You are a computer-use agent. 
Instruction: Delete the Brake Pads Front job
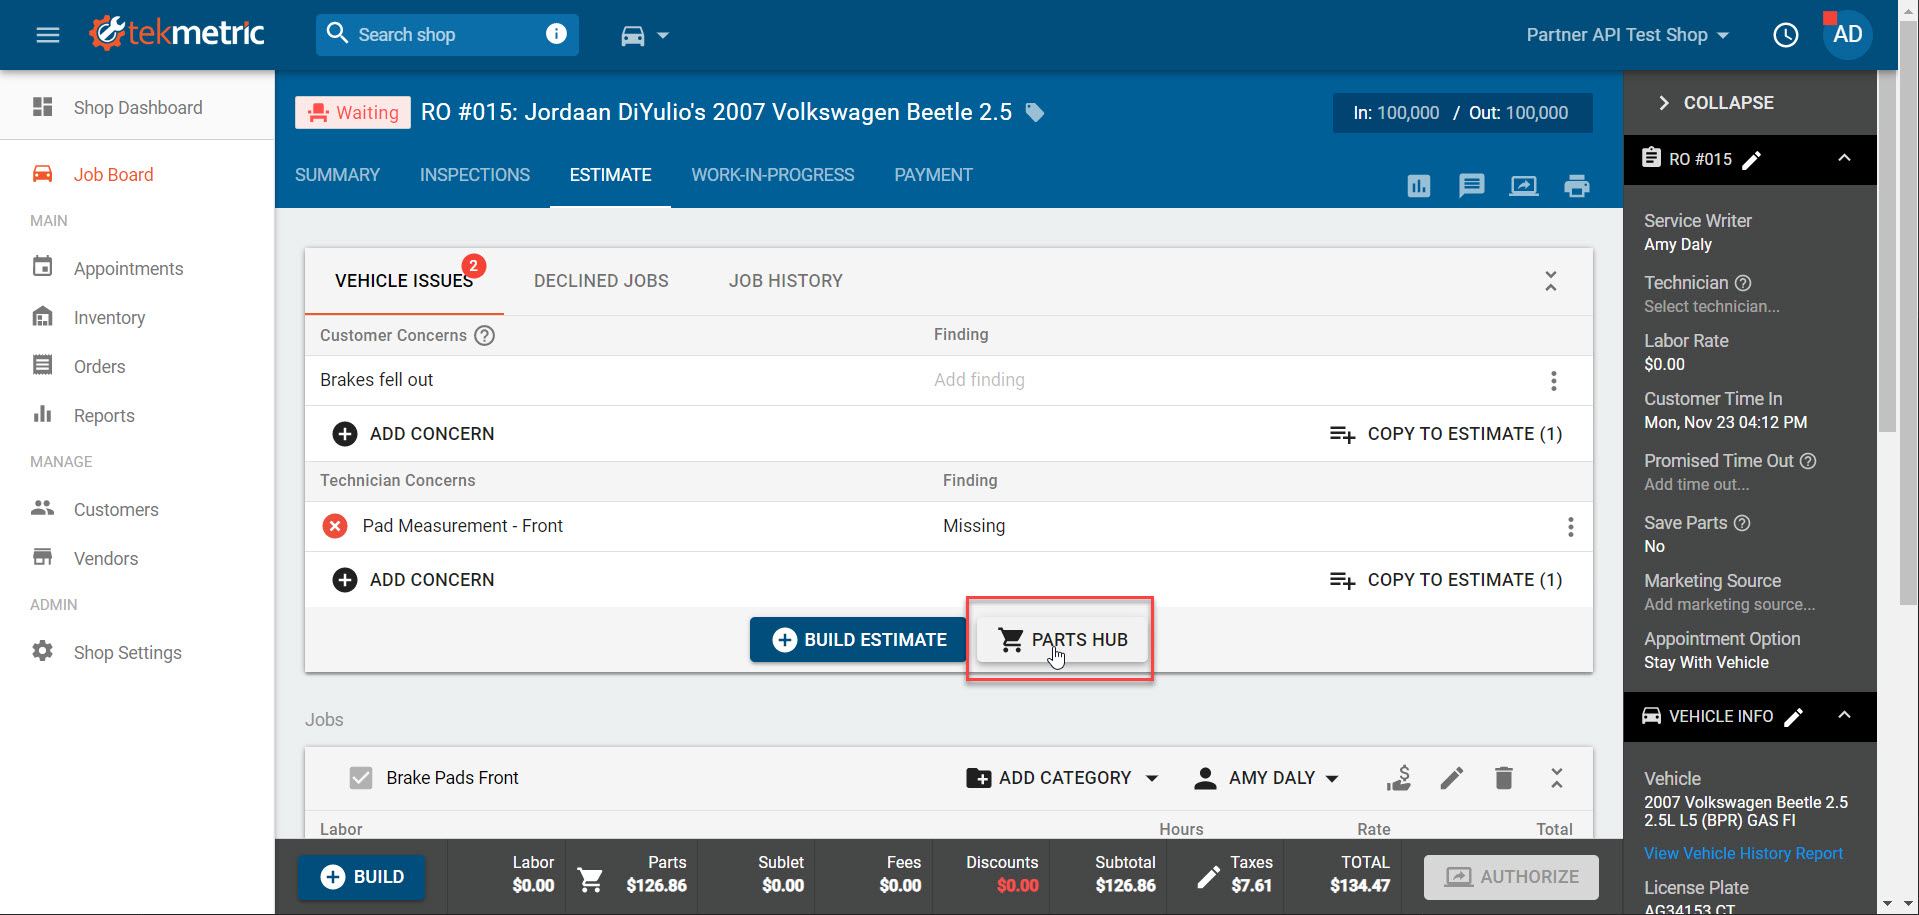(1504, 777)
